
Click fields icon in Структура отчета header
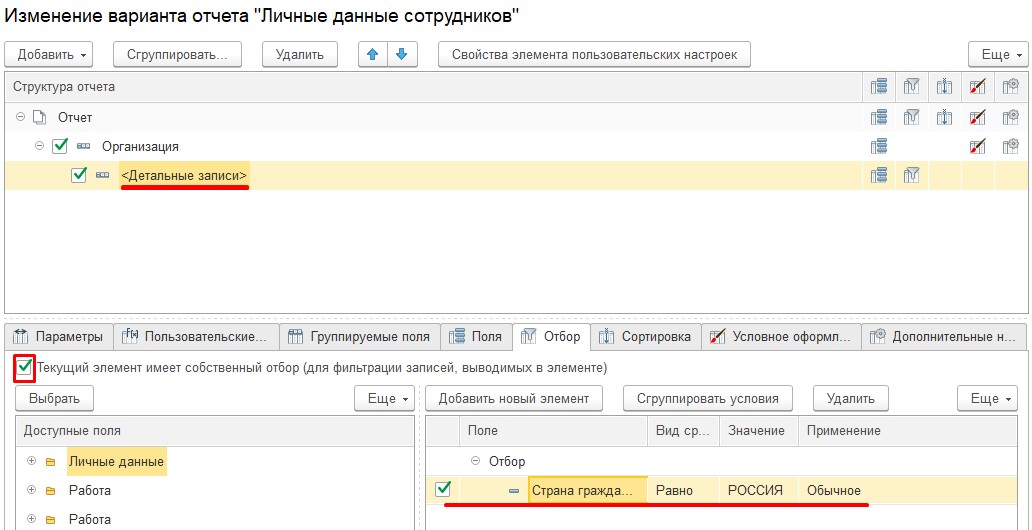(879, 86)
